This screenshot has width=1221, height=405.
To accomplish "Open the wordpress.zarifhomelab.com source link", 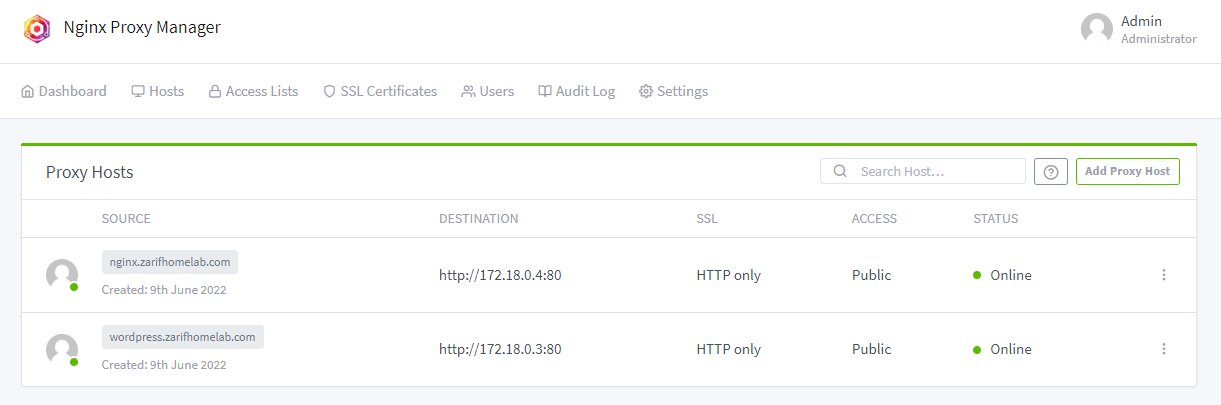I will coord(182,337).
